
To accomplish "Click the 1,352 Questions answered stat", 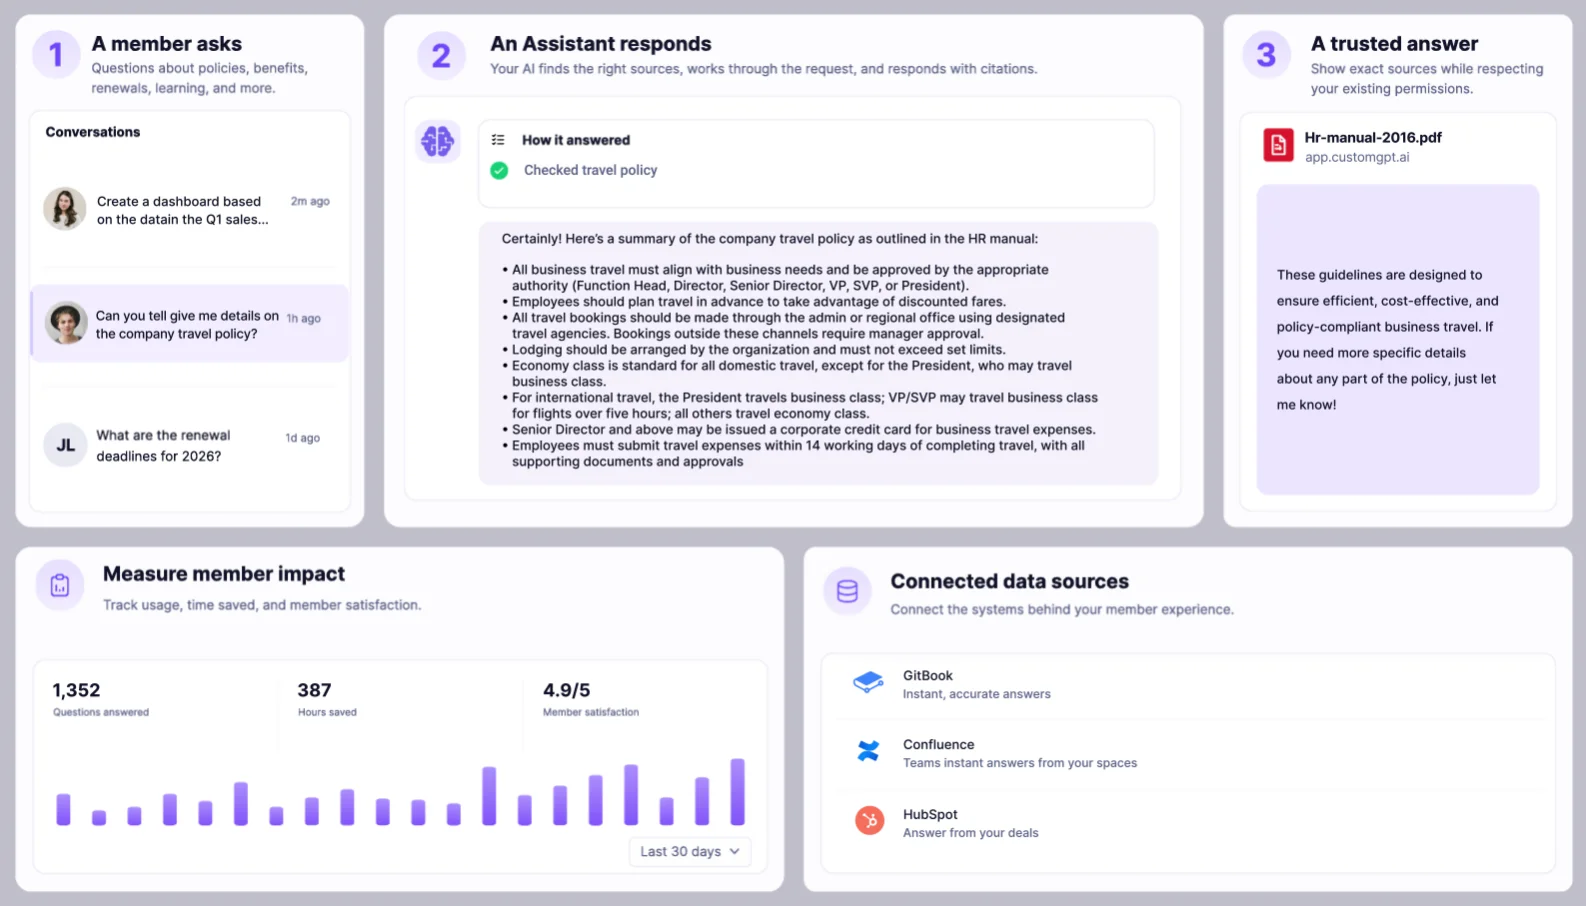I will tap(101, 699).
